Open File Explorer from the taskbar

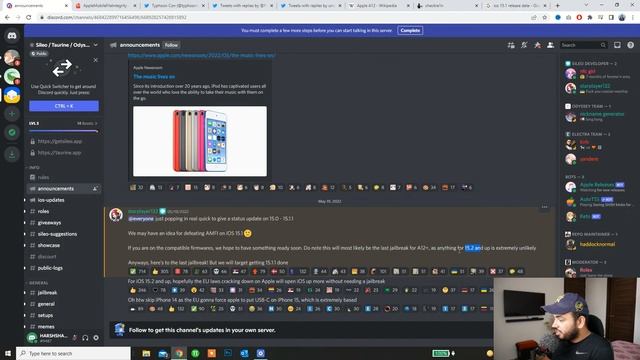146,353
